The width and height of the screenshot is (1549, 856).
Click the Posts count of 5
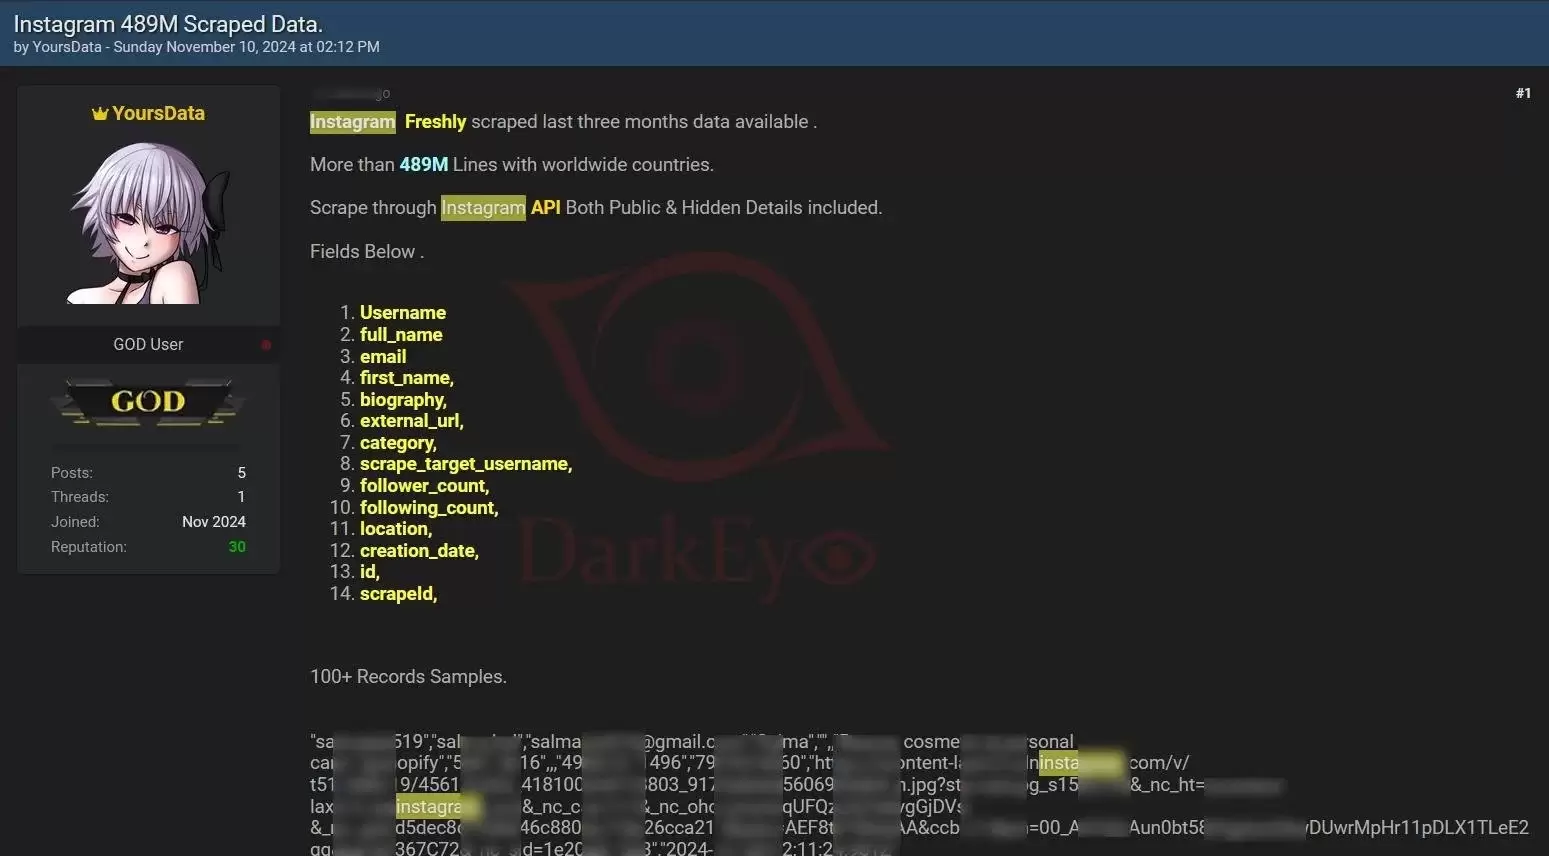(241, 472)
